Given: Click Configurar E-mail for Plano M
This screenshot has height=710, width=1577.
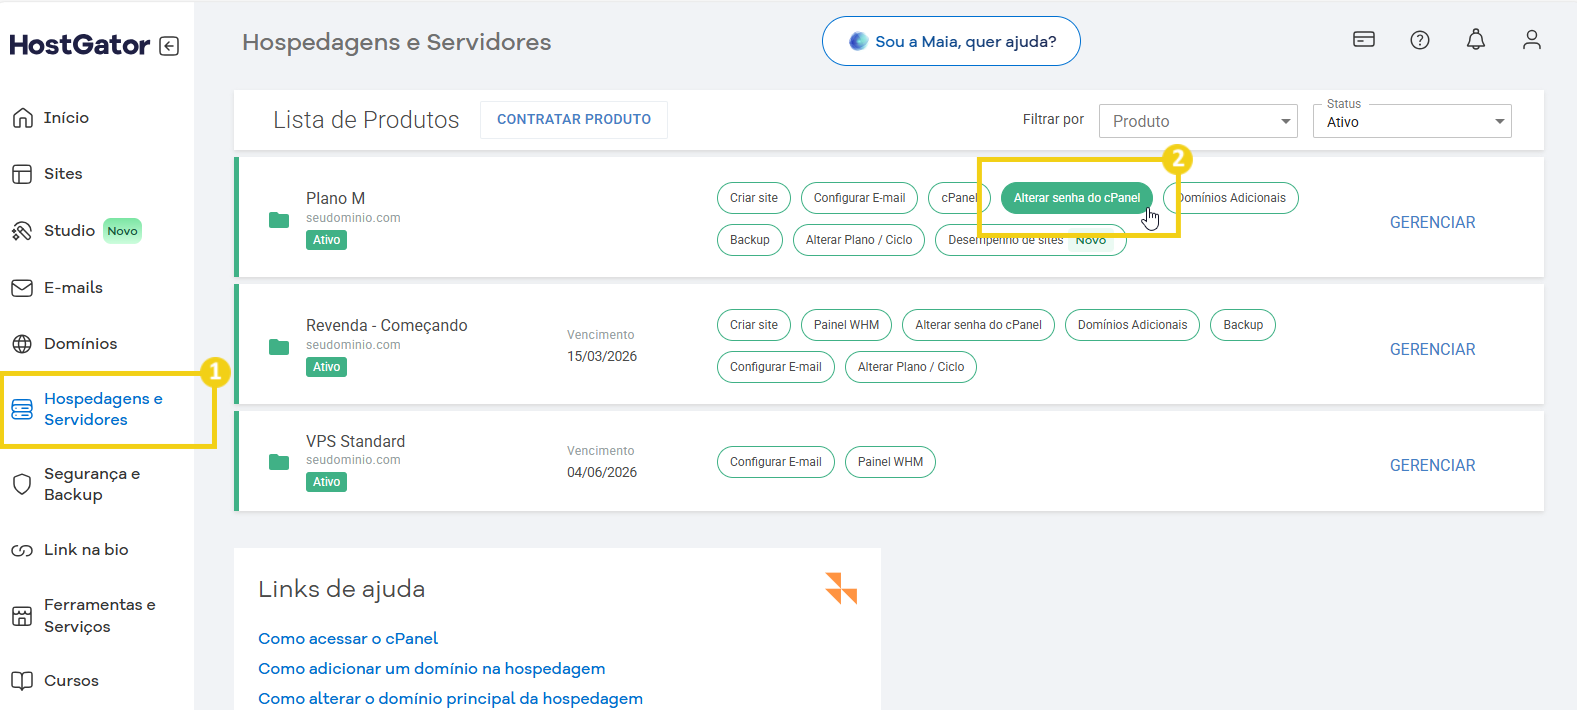Looking at the screenshot, I should [859, 198].
